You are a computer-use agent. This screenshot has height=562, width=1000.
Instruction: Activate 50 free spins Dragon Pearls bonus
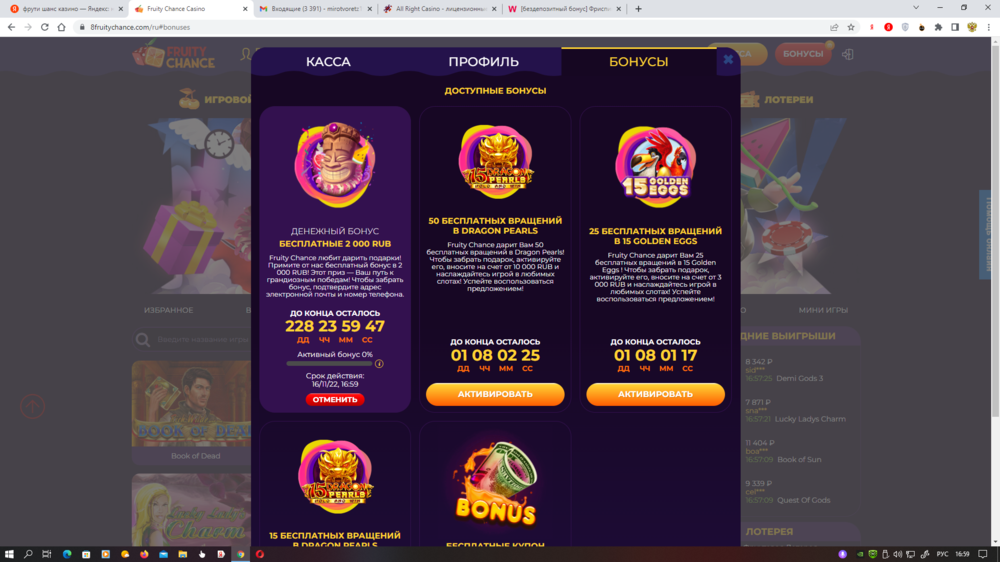coord(495,394)
